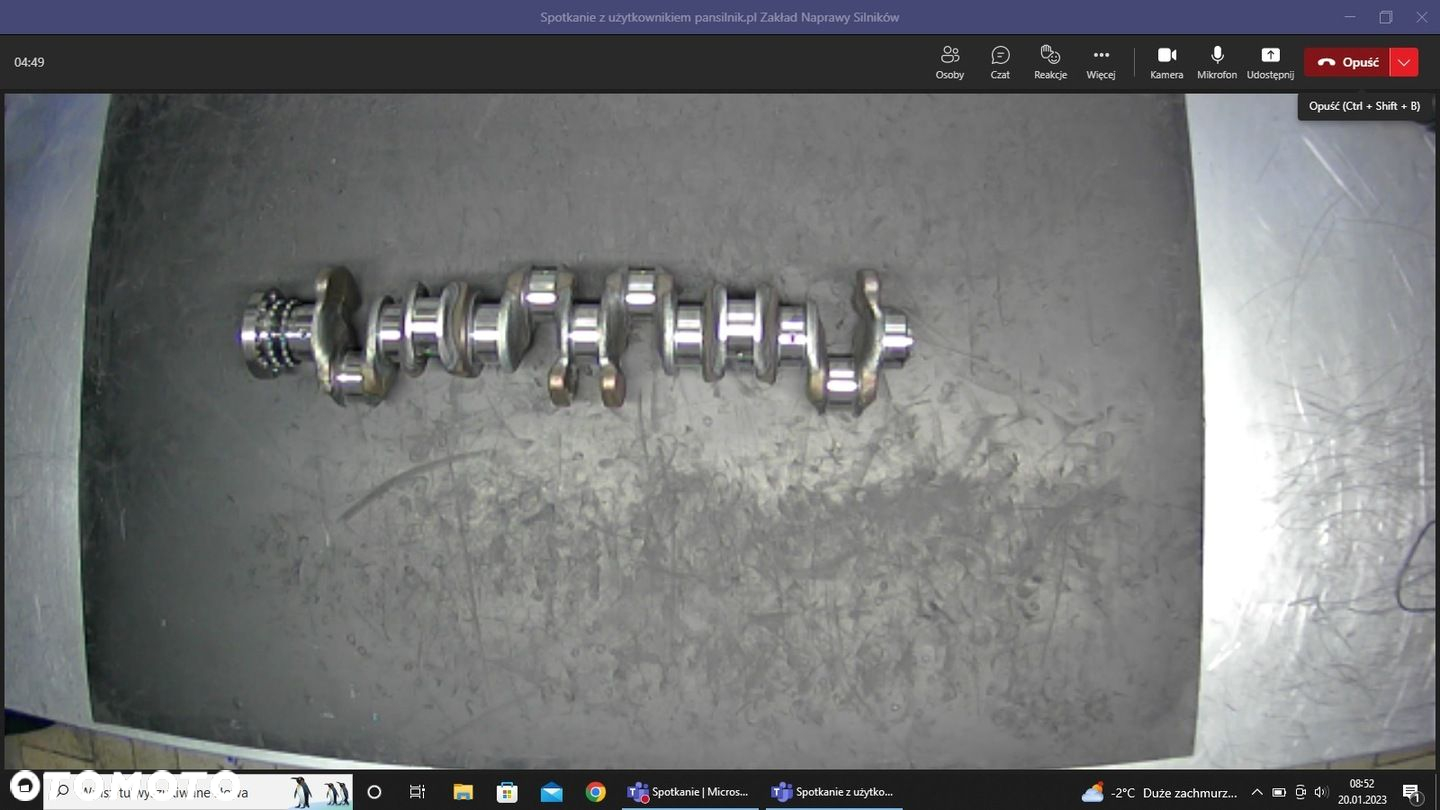
Task: Open the Mail app from taskbar
Action: [551, 792]
